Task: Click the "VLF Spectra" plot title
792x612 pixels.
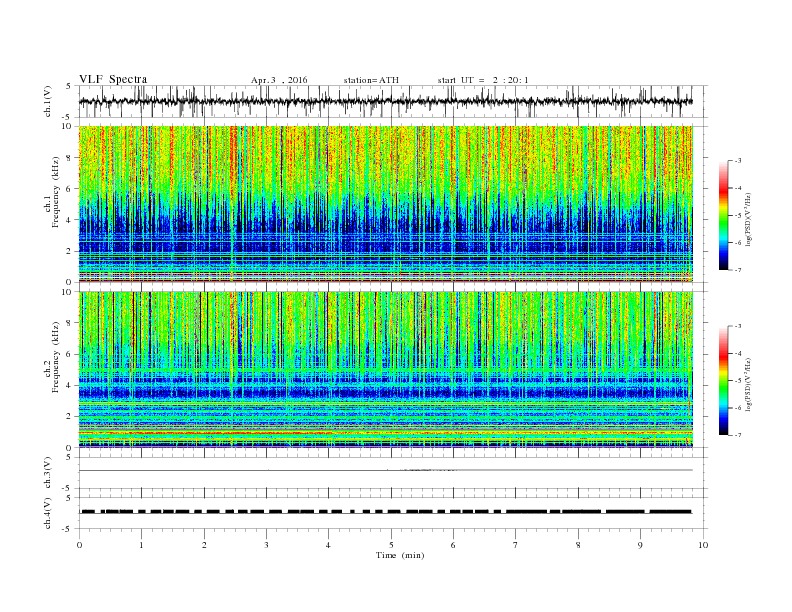Action: point(113,79)
